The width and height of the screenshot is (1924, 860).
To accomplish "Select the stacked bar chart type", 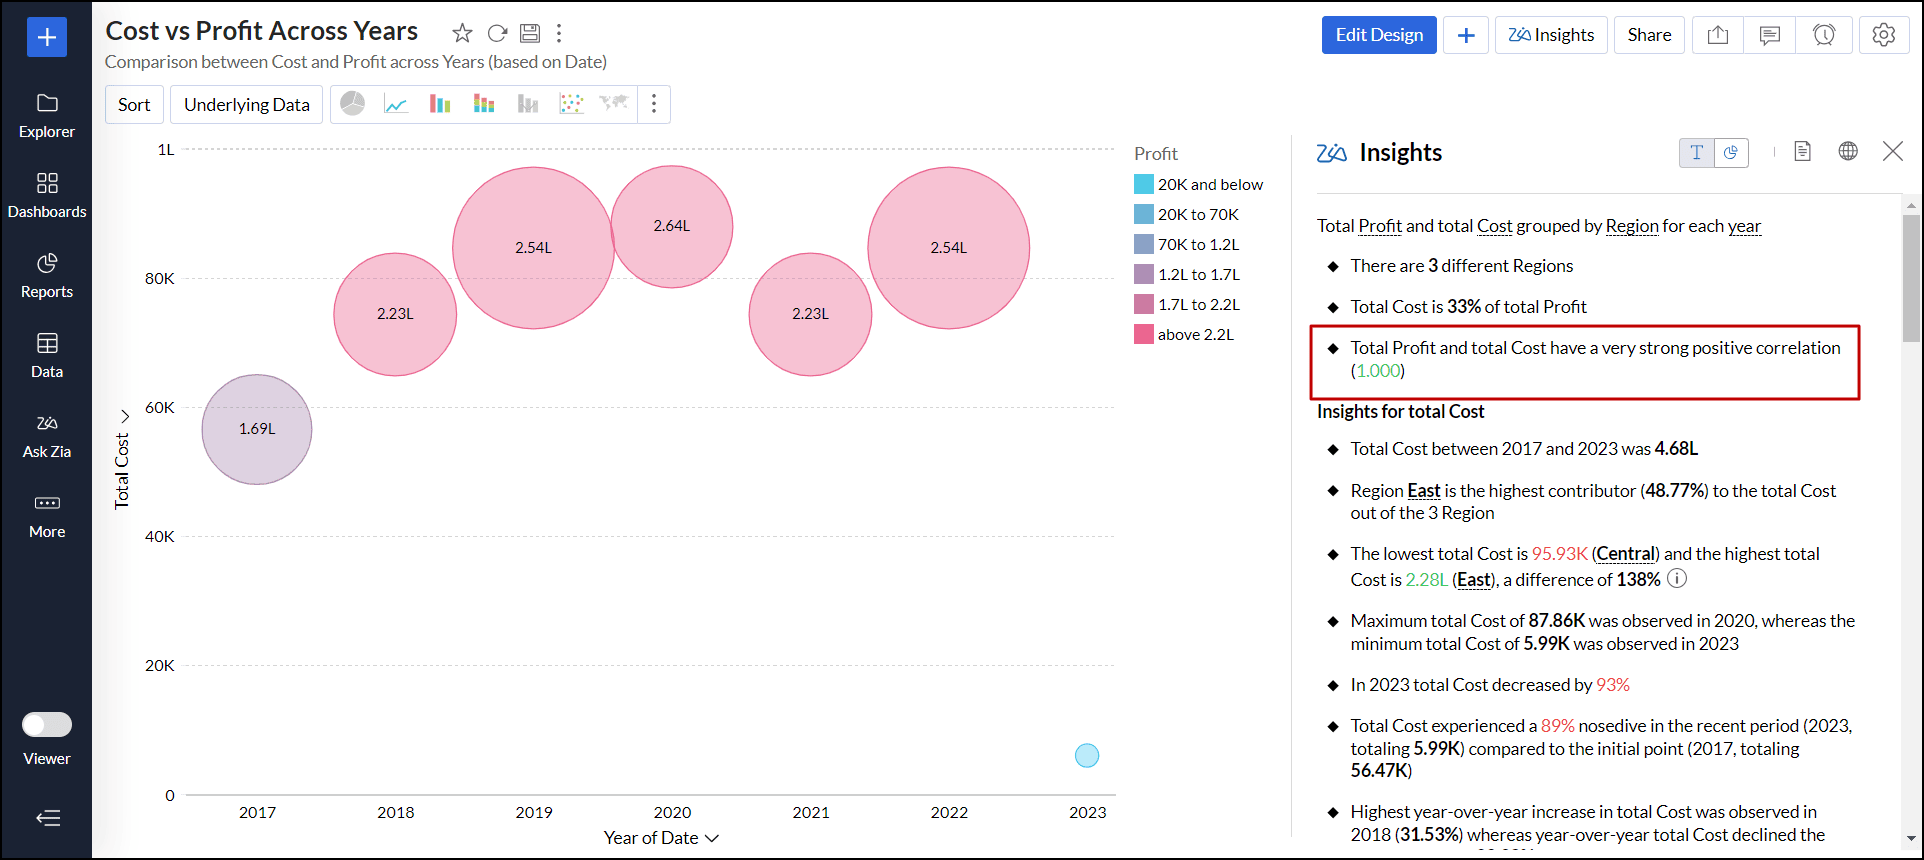I will [484, 104].
